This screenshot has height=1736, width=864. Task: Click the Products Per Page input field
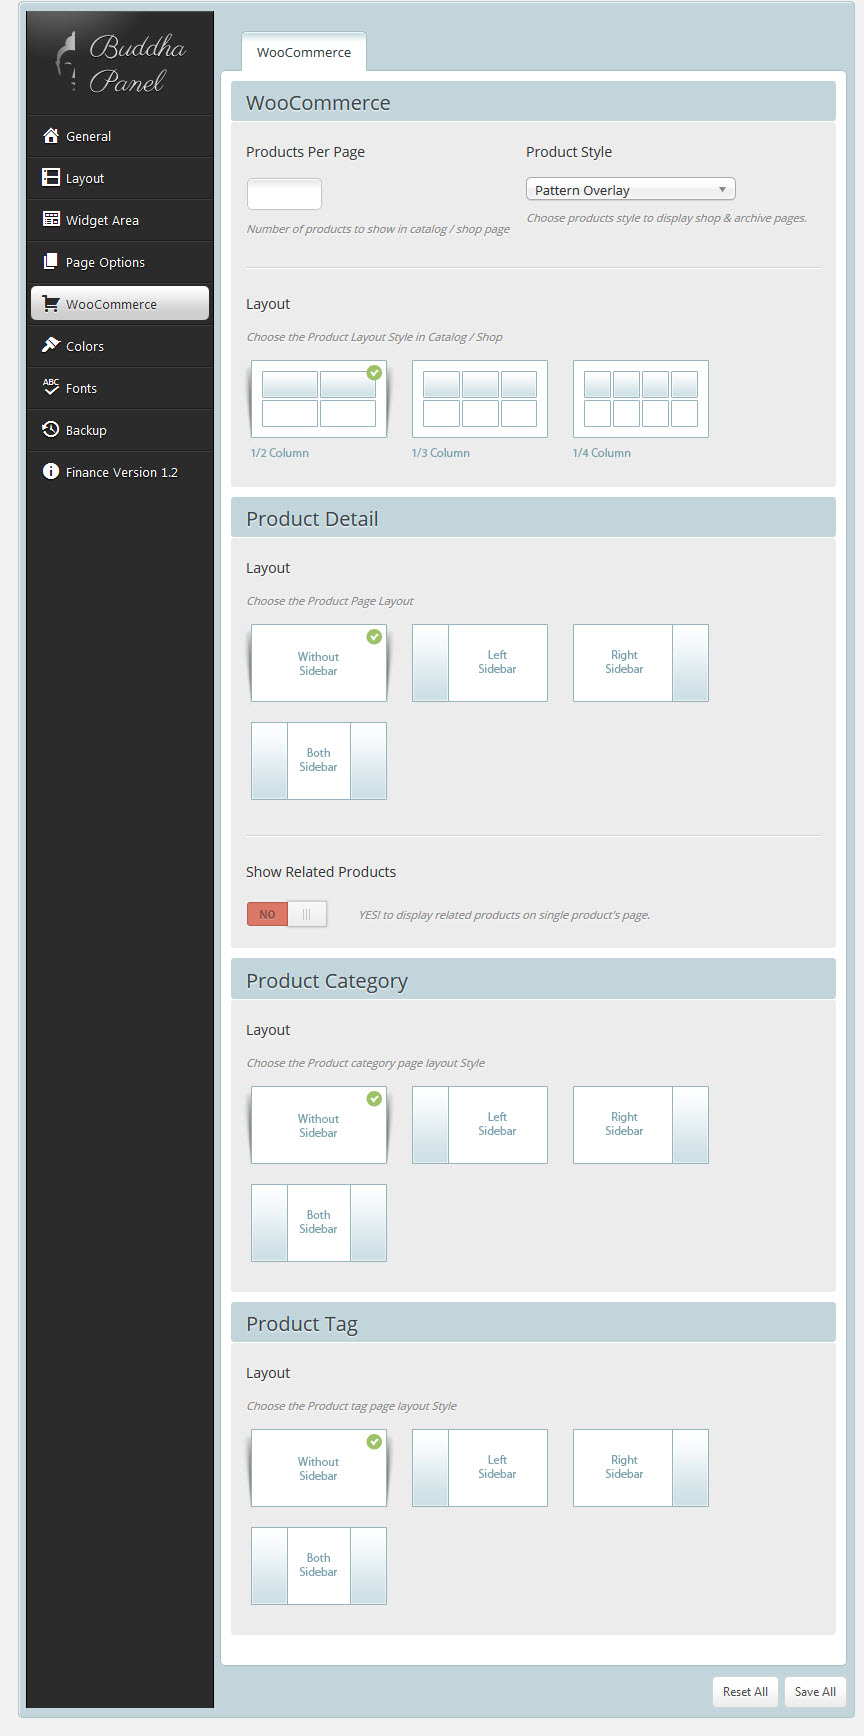284,194
